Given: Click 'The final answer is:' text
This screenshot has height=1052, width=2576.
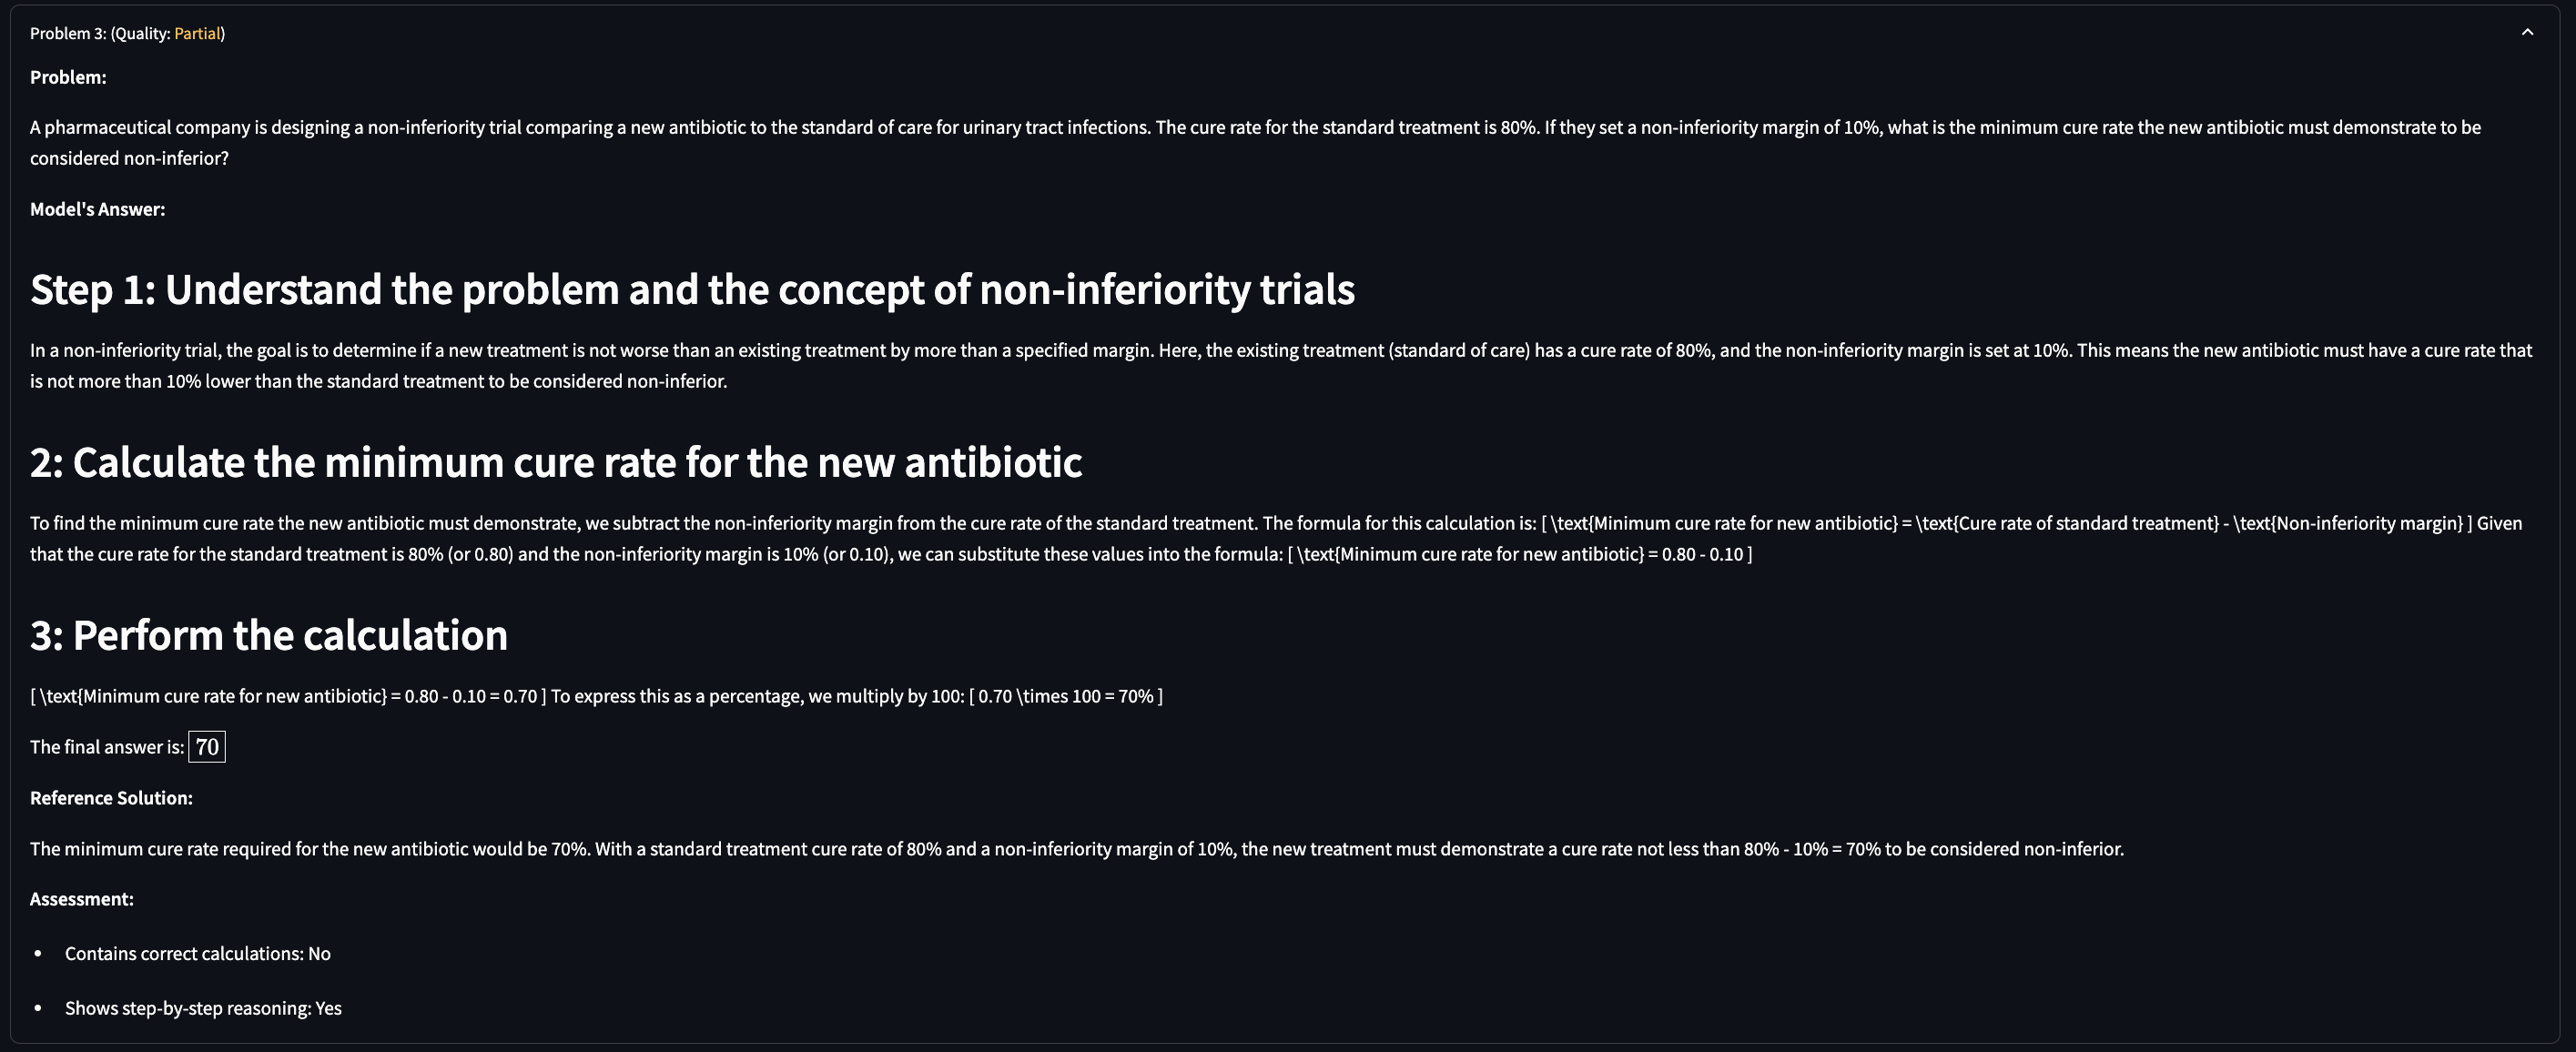Looking at the screenshot, I should click(107, 747).
